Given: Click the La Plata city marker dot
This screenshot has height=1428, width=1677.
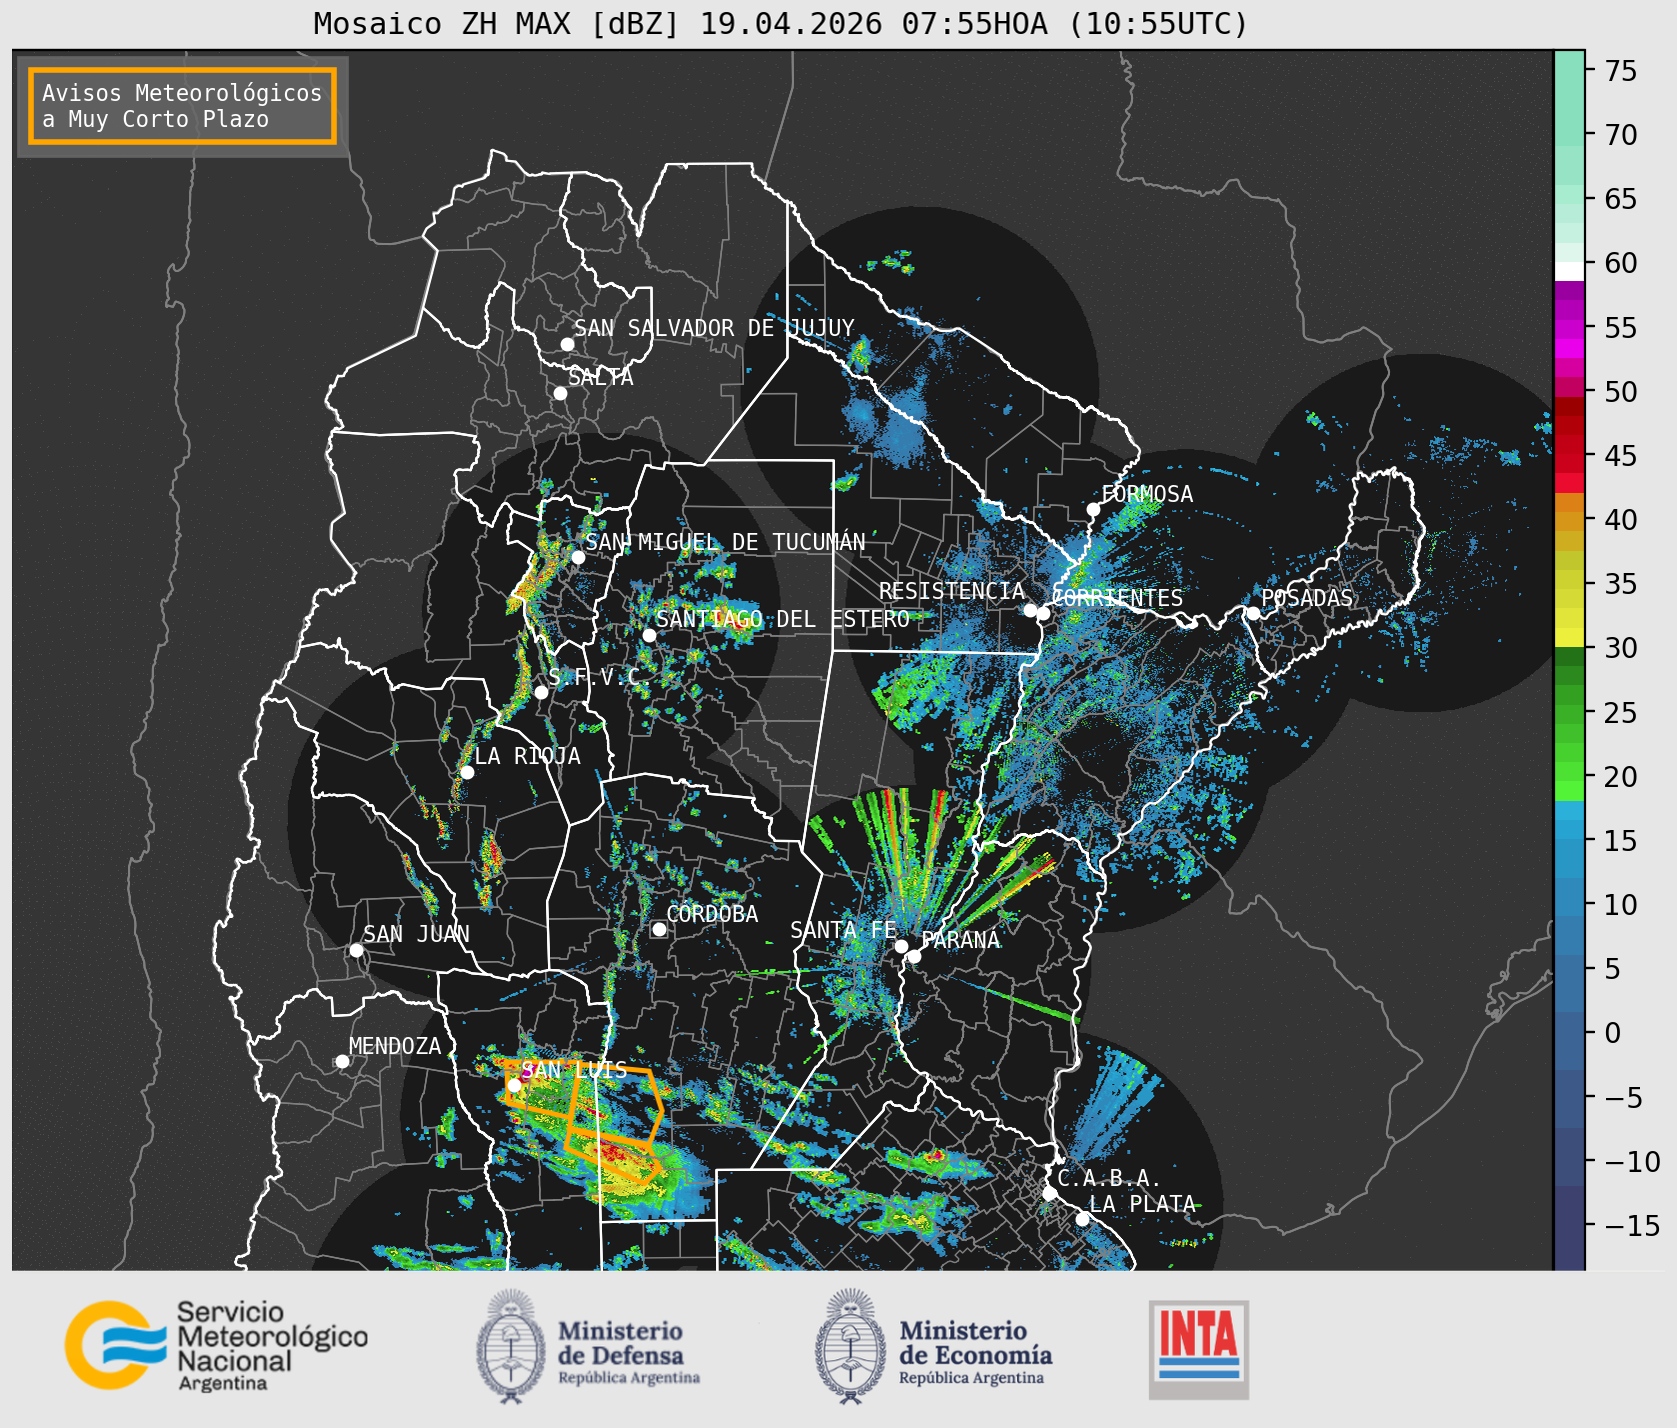Looking at the screenshot, I should click(x=1082, y=1218).
